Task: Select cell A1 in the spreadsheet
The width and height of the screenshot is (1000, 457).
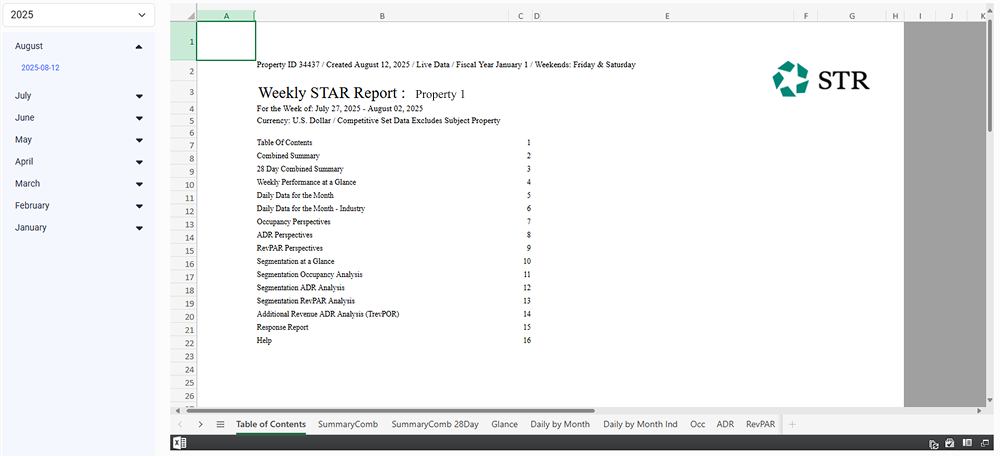Action: pos(226,41)
